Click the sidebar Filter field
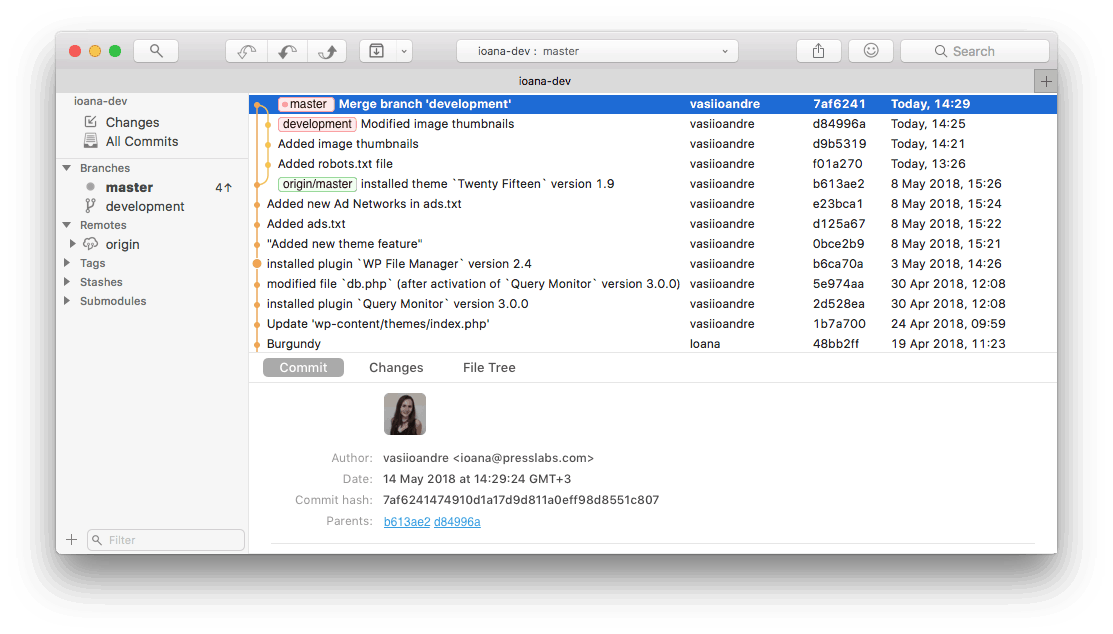Image resolution: width=1113 pixels, height=634 pixels. coord(166,540)
